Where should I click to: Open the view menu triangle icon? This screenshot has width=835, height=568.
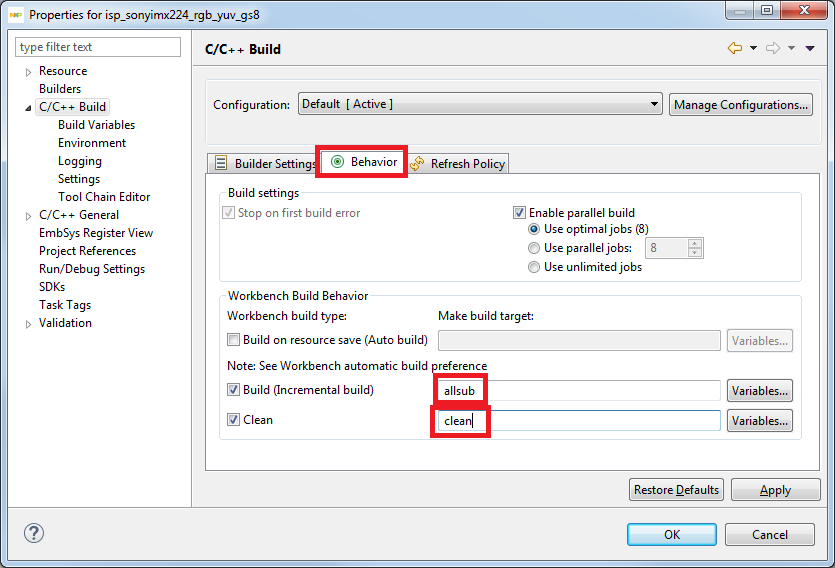809,49
